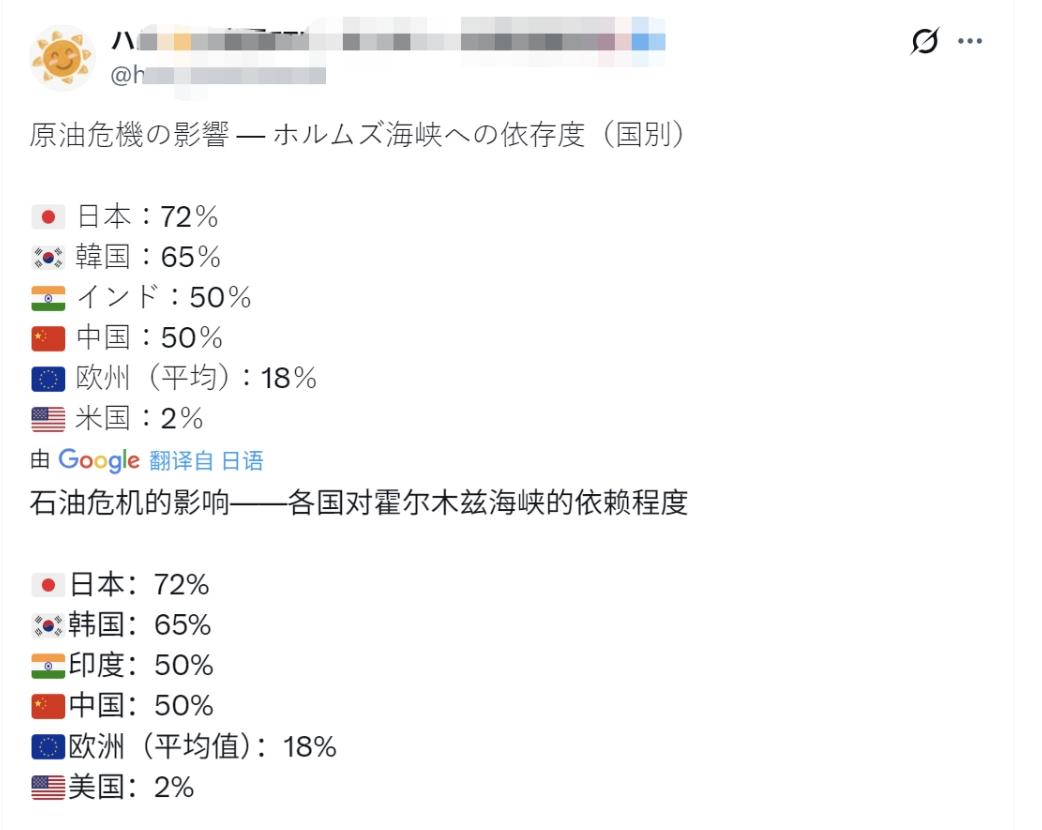This screenshot has width=1042, height=830.
Task: Click the Grok actions icon on the post
Action: coord(925,42)
